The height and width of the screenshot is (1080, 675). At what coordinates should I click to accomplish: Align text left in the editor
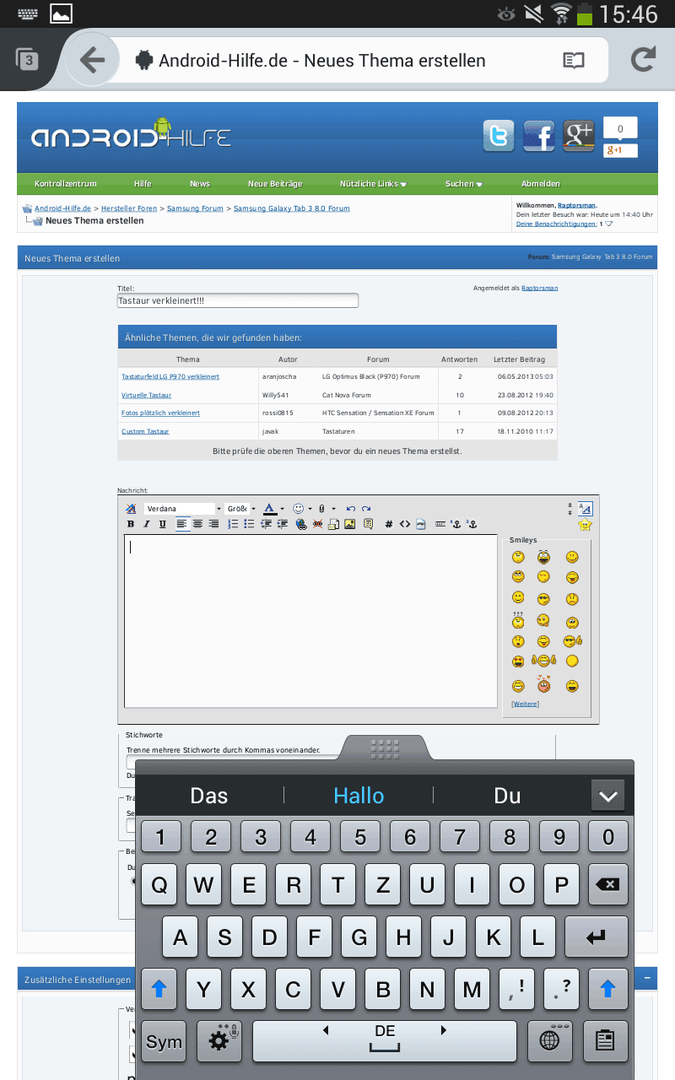point(181,524)
